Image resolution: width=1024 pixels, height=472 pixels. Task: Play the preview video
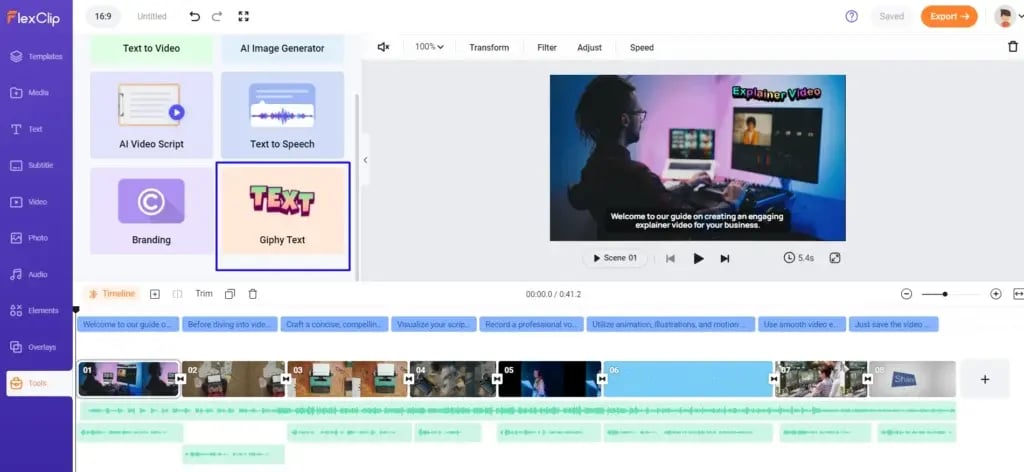click(x=698, y=258)
